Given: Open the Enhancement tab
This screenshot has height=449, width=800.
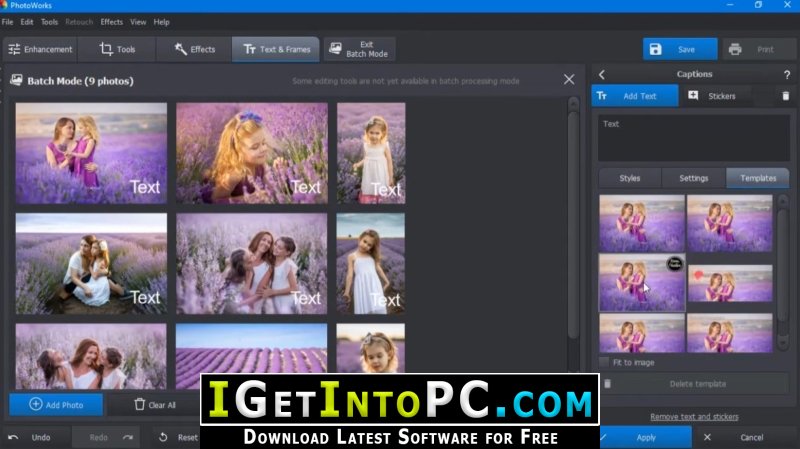Looking at the screenshot, I should coord(40,49).
